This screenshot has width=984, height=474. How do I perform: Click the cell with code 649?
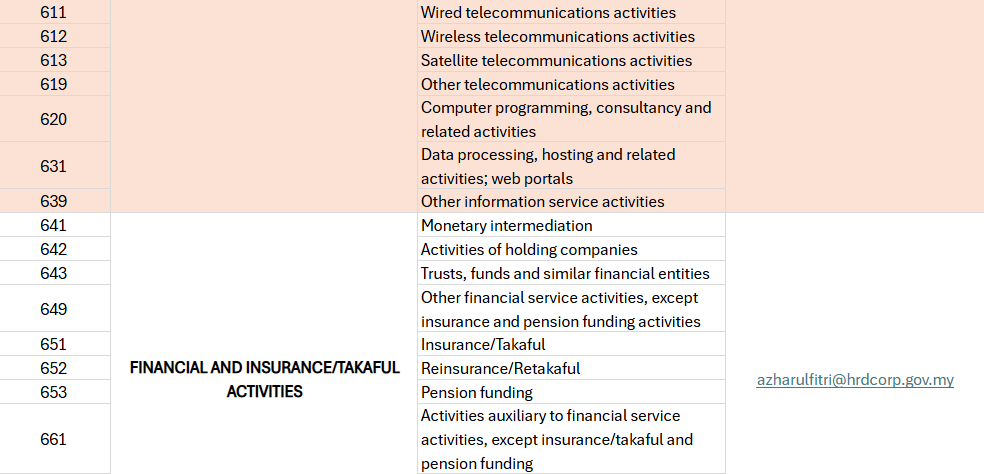54,309
